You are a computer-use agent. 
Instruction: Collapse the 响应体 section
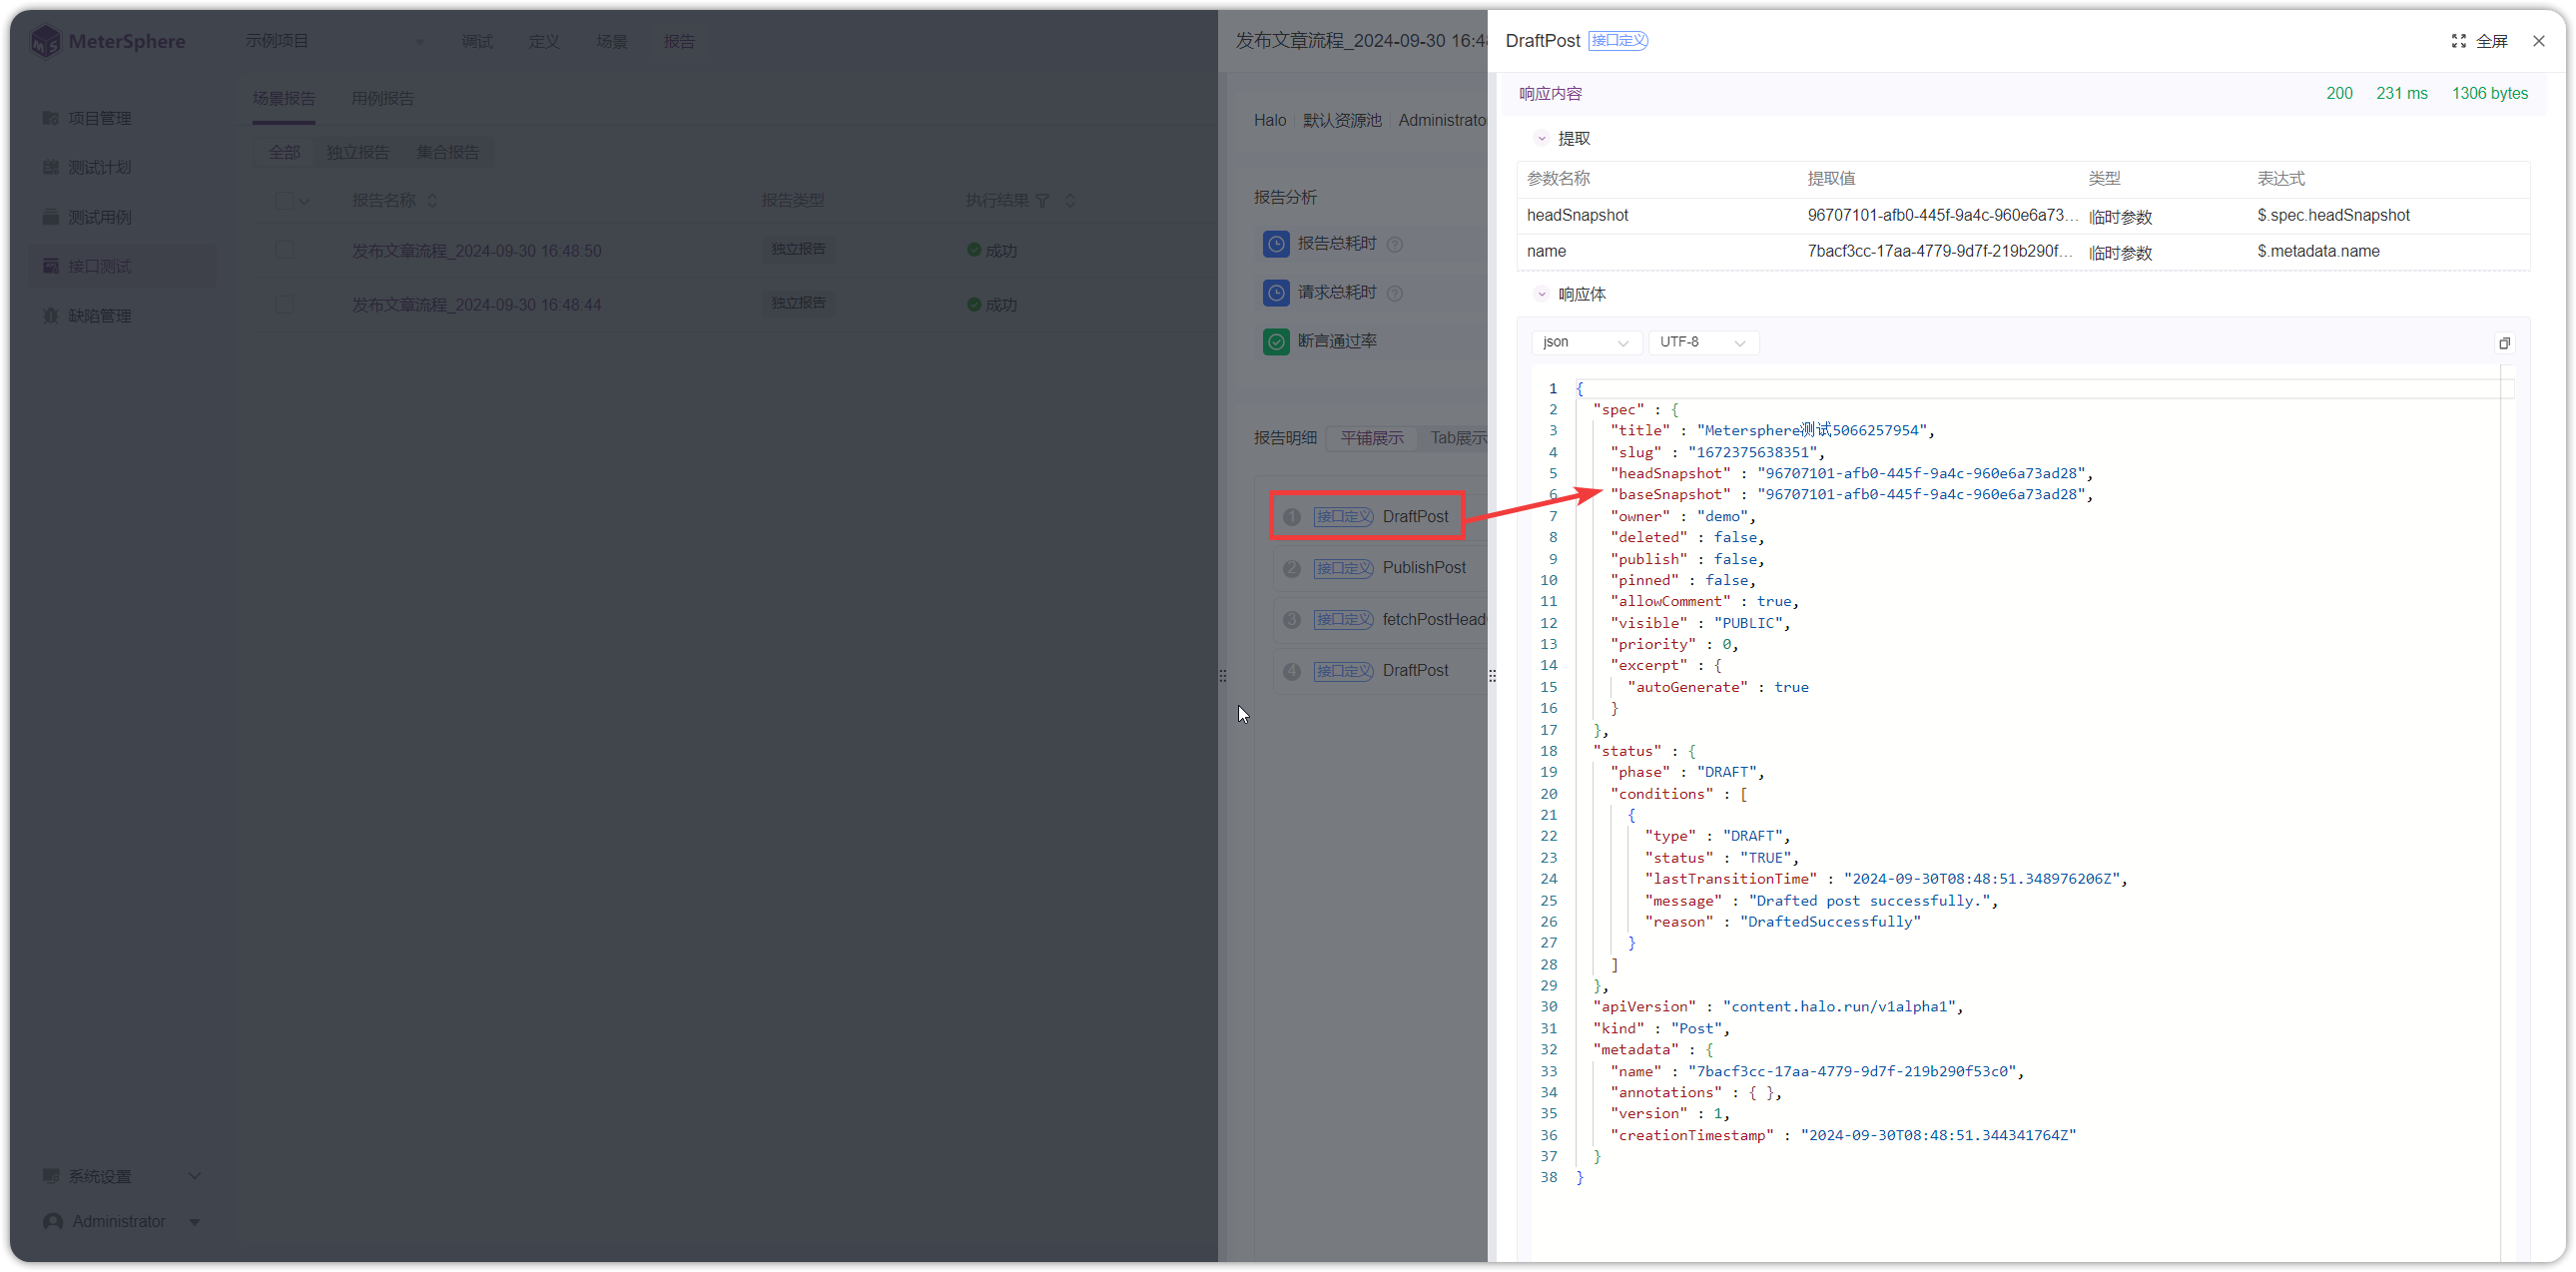point(1541,295)
